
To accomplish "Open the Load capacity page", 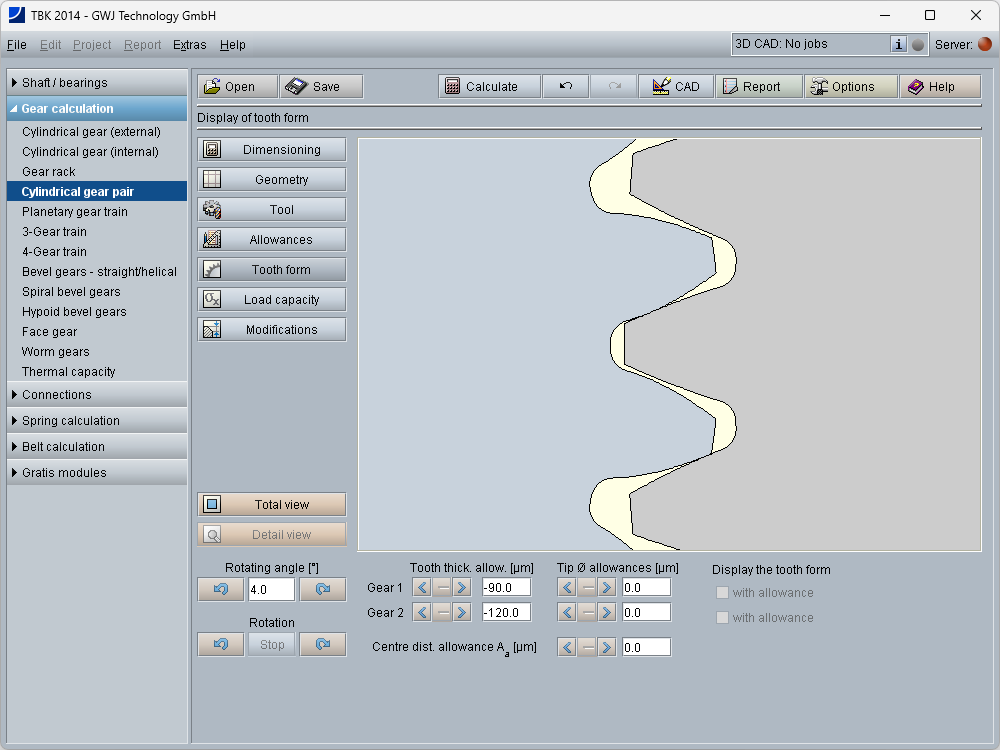I will tap(272, 300).
